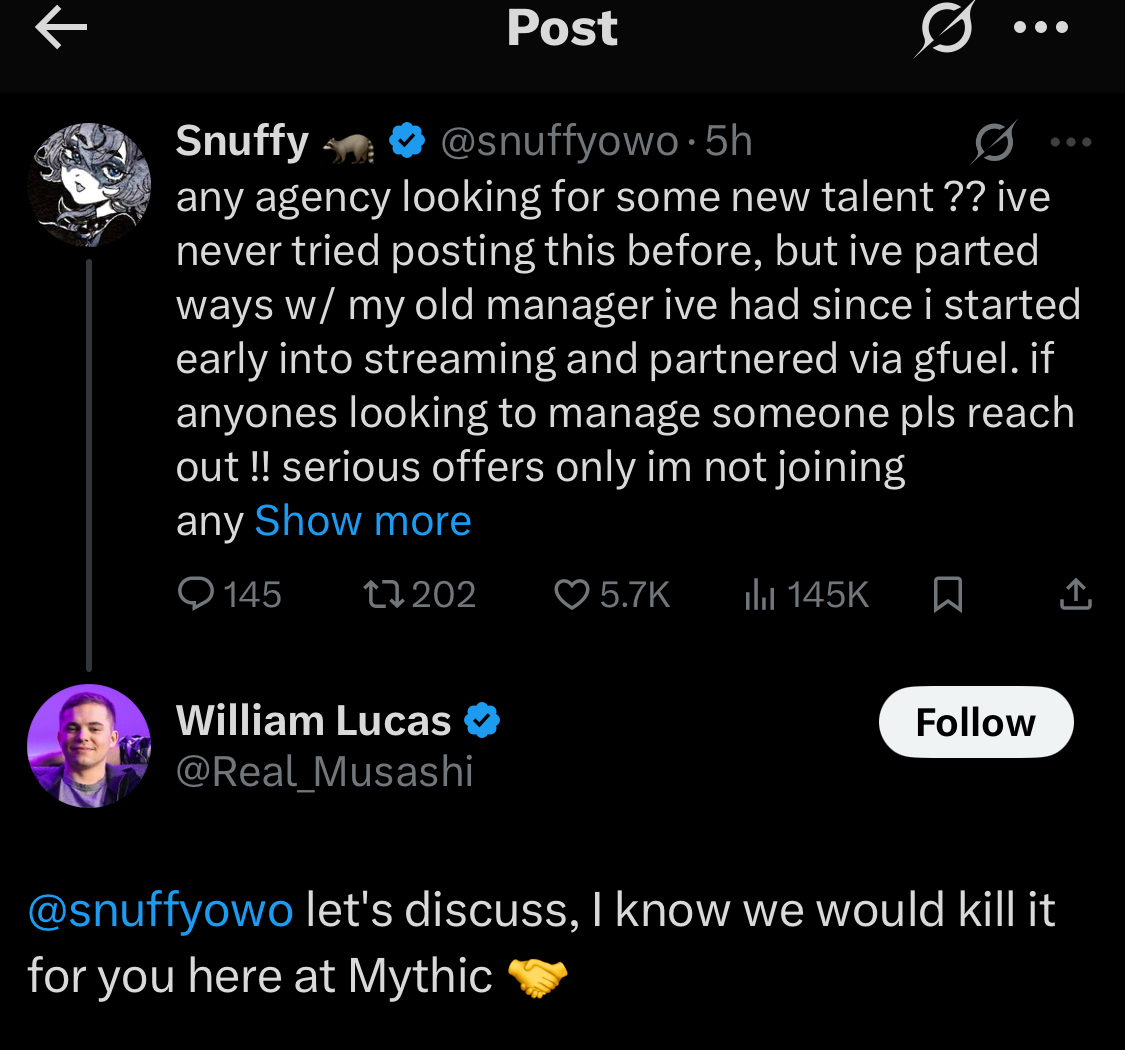Bookmark Snuffy's post

(947, 596)
